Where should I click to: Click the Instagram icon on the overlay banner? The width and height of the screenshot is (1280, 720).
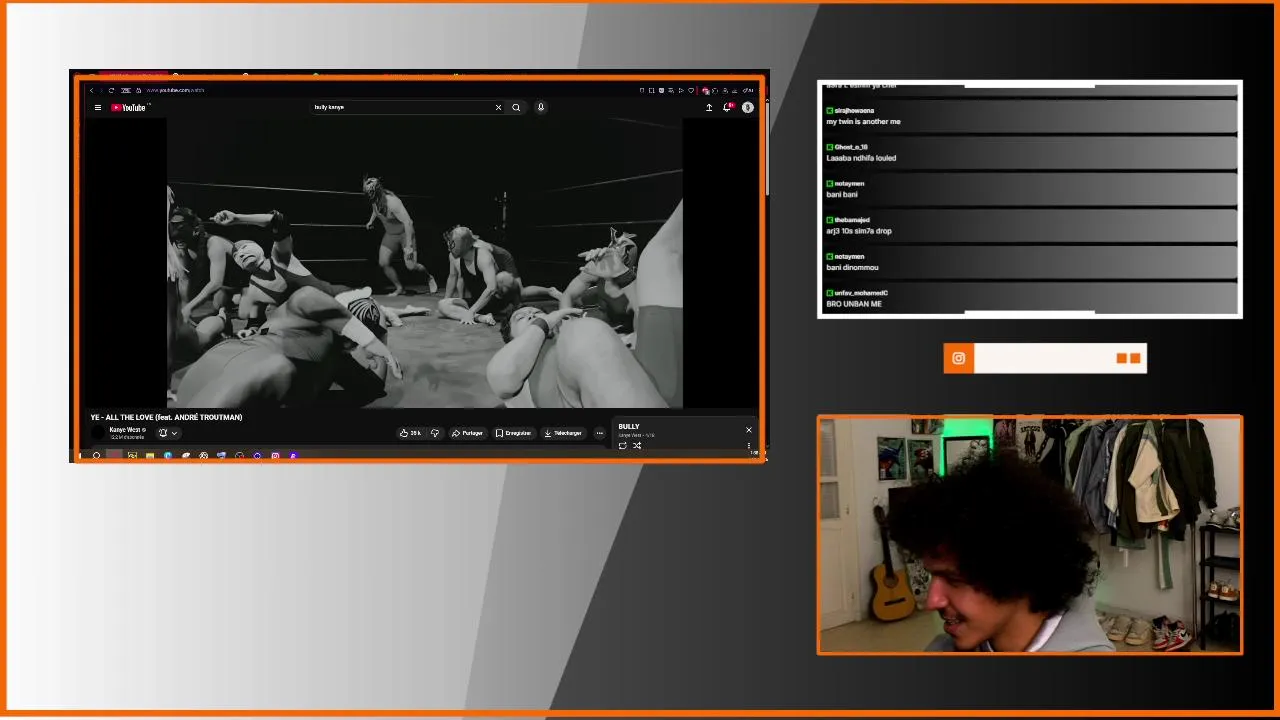pos(959,358)
